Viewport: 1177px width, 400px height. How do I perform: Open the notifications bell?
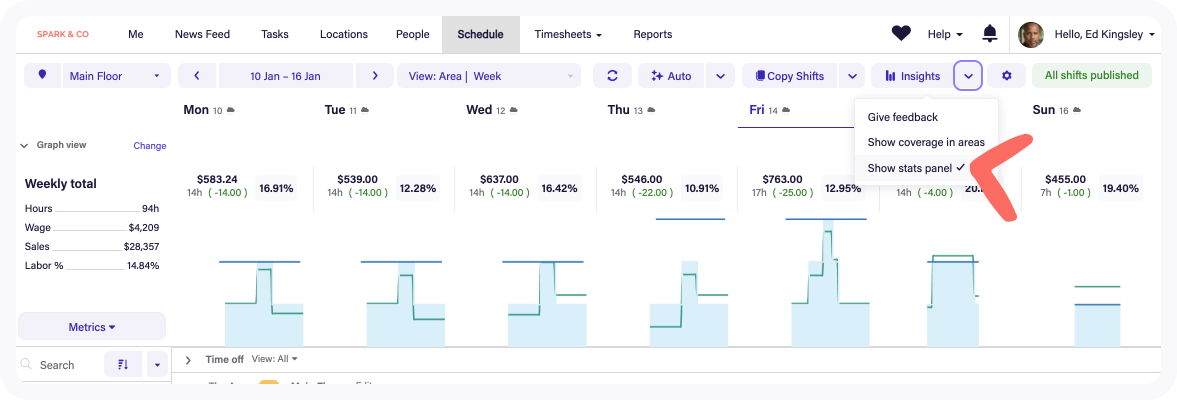(990, 34)
